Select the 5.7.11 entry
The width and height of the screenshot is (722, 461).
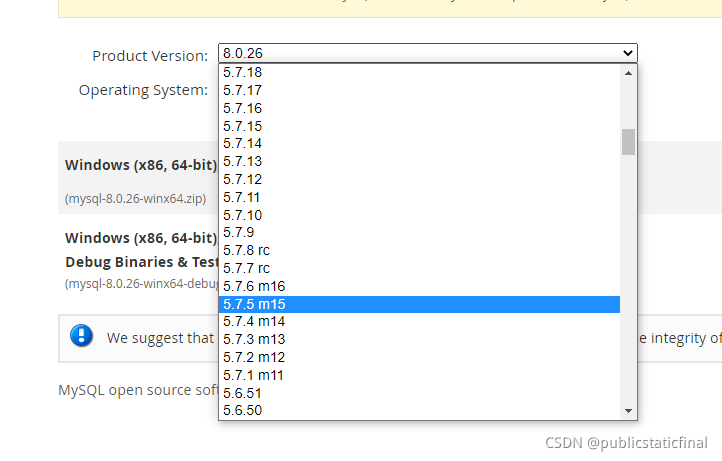(419, 198)
